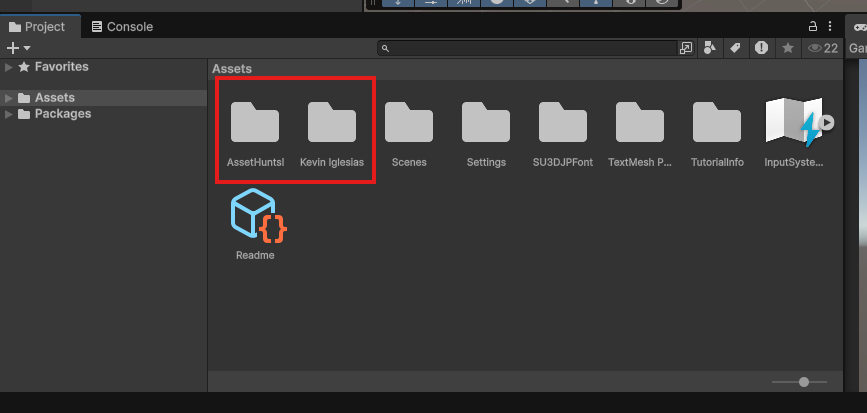Screen dimensions: 867x413
Task: Select the InputSystem actions asset icon
Action: click(792, 124)
